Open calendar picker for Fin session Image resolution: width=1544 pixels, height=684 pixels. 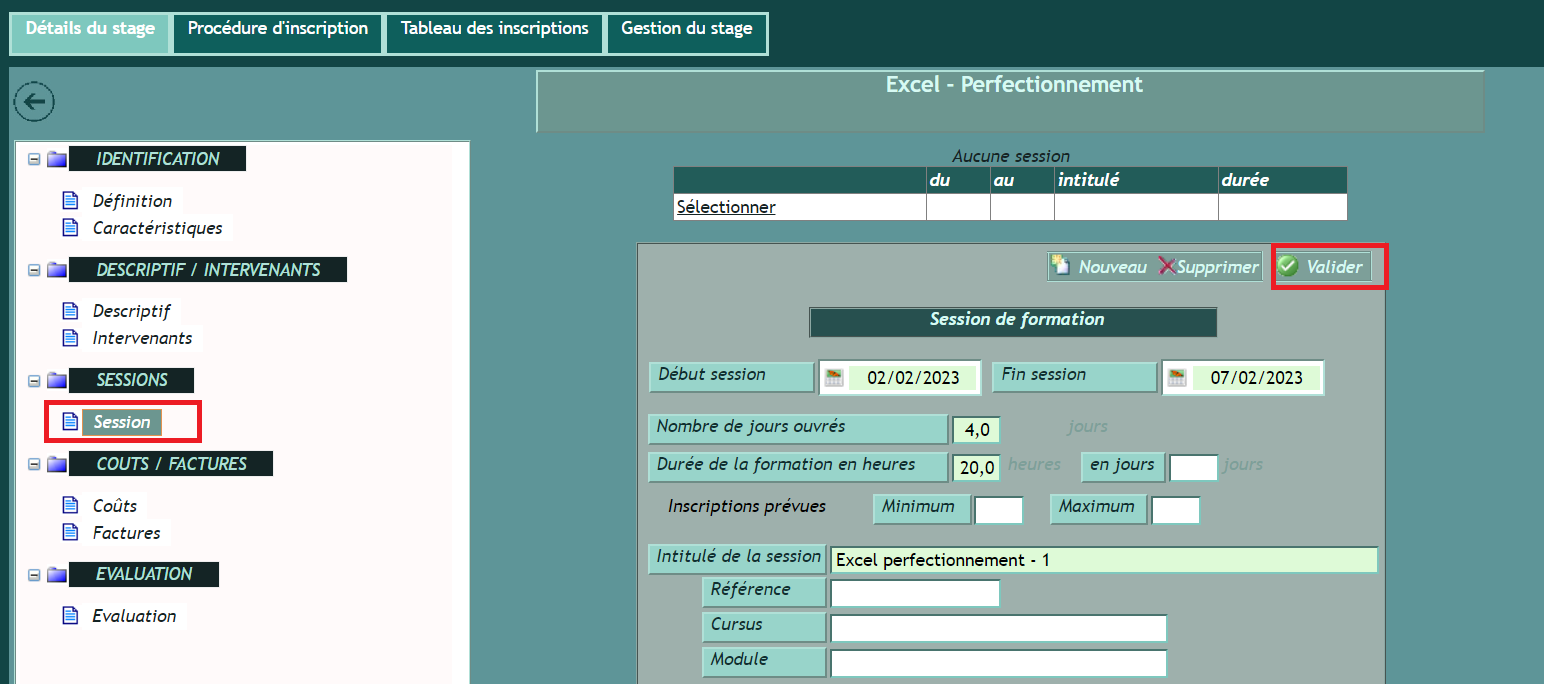pos(1177,378)
